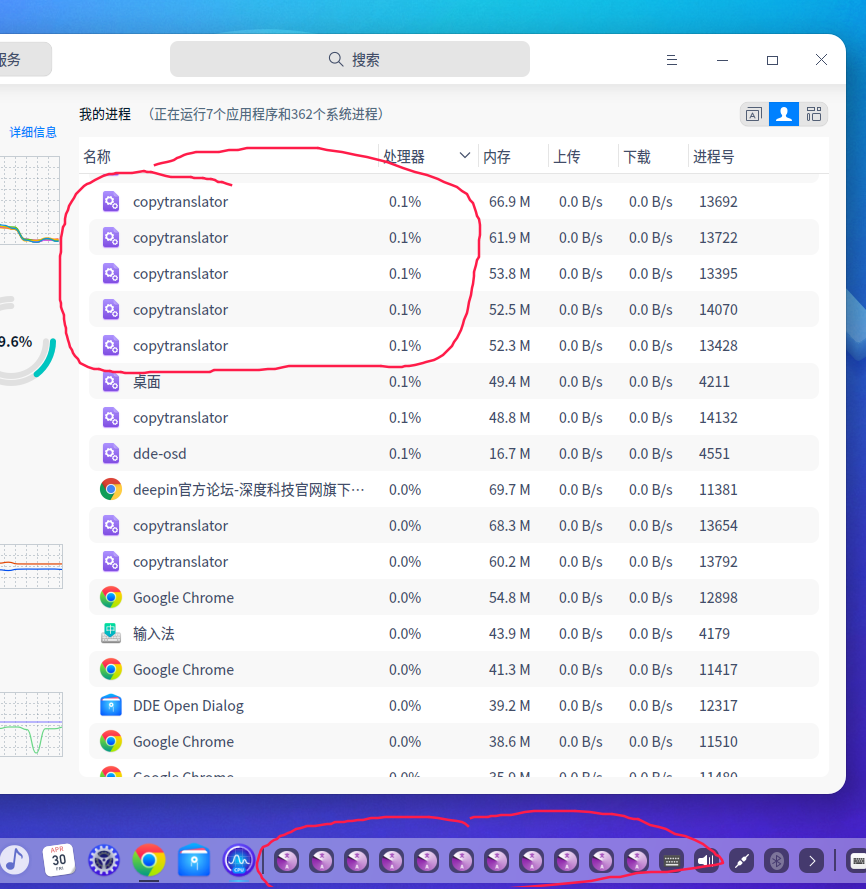Expand the tray with arrow button
Screen dimensions: 866x889
(812, 861)
